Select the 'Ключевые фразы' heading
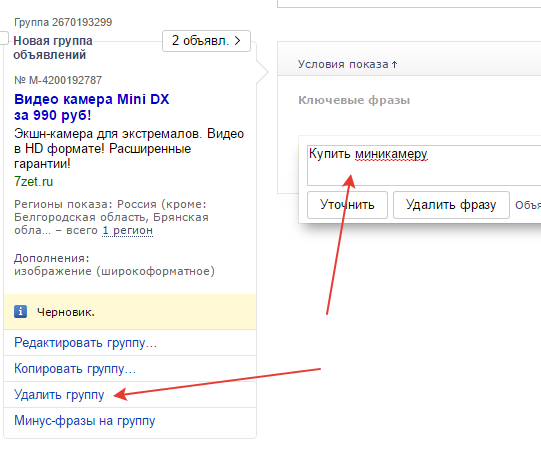Viewport: 541px width, 462px height. (354, 100)
